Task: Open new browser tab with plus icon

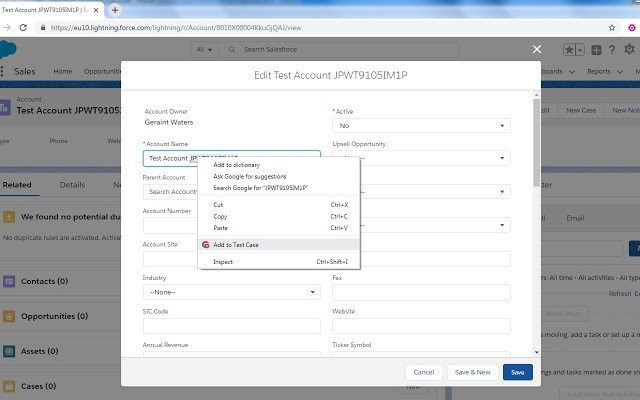Action: coord(115,10)
